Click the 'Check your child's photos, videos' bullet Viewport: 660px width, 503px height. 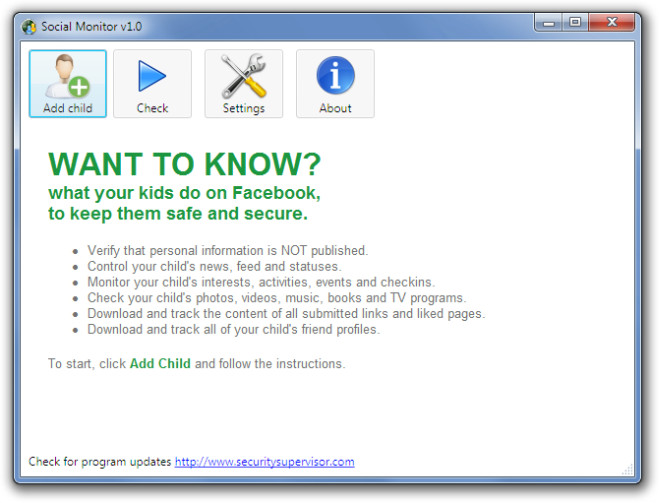point(277,298)
